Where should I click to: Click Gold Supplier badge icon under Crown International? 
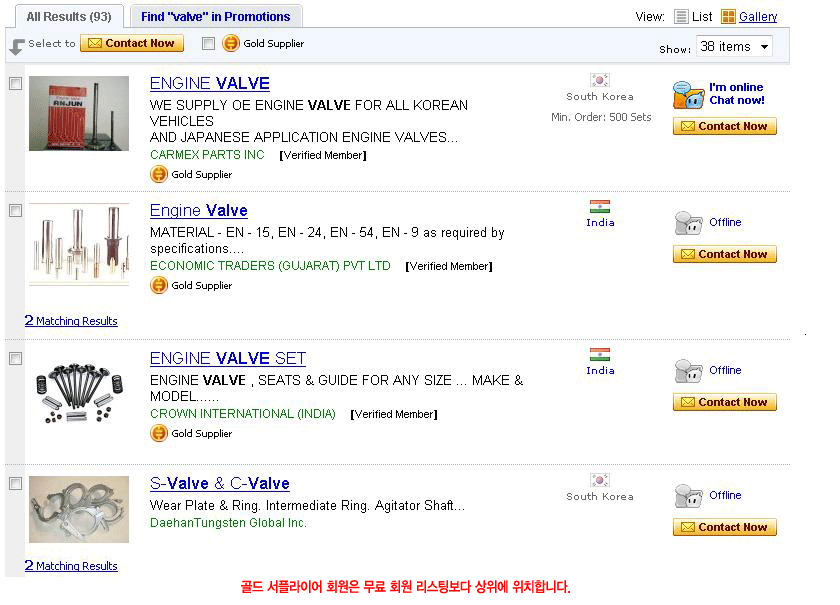159,434
